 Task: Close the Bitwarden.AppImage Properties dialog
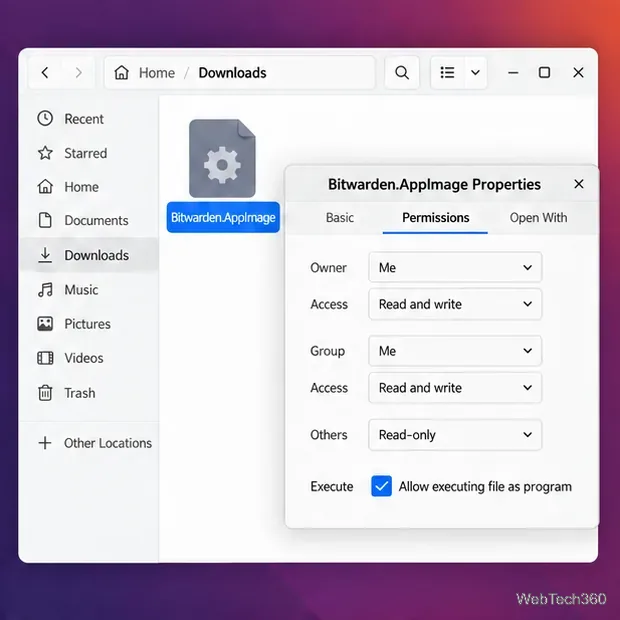pyautogui.click(x=578, y=184)
